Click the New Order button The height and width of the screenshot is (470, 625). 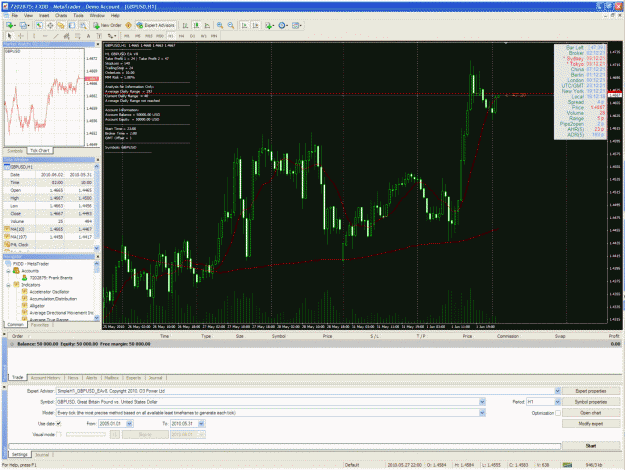pyautogui.click(x=107, y=26)
